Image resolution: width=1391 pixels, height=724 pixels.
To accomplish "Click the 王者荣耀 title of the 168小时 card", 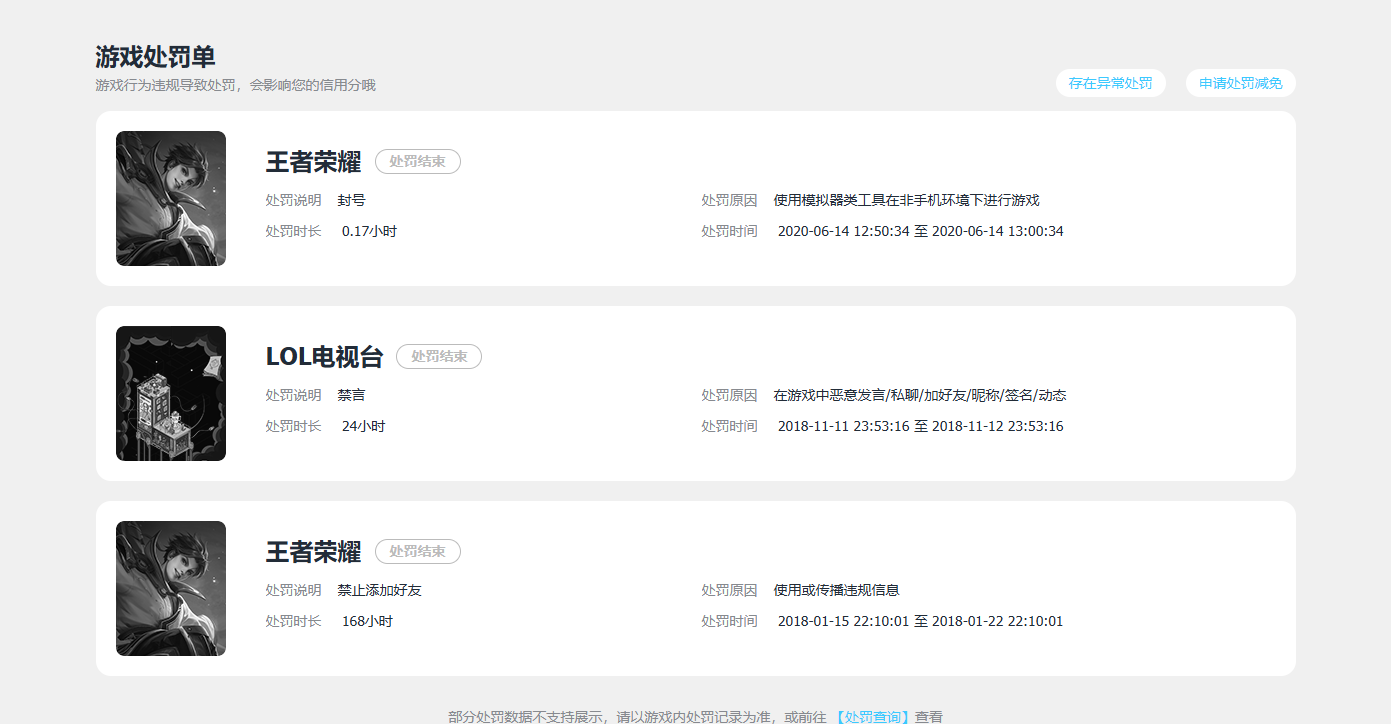I will coord(313,551).
